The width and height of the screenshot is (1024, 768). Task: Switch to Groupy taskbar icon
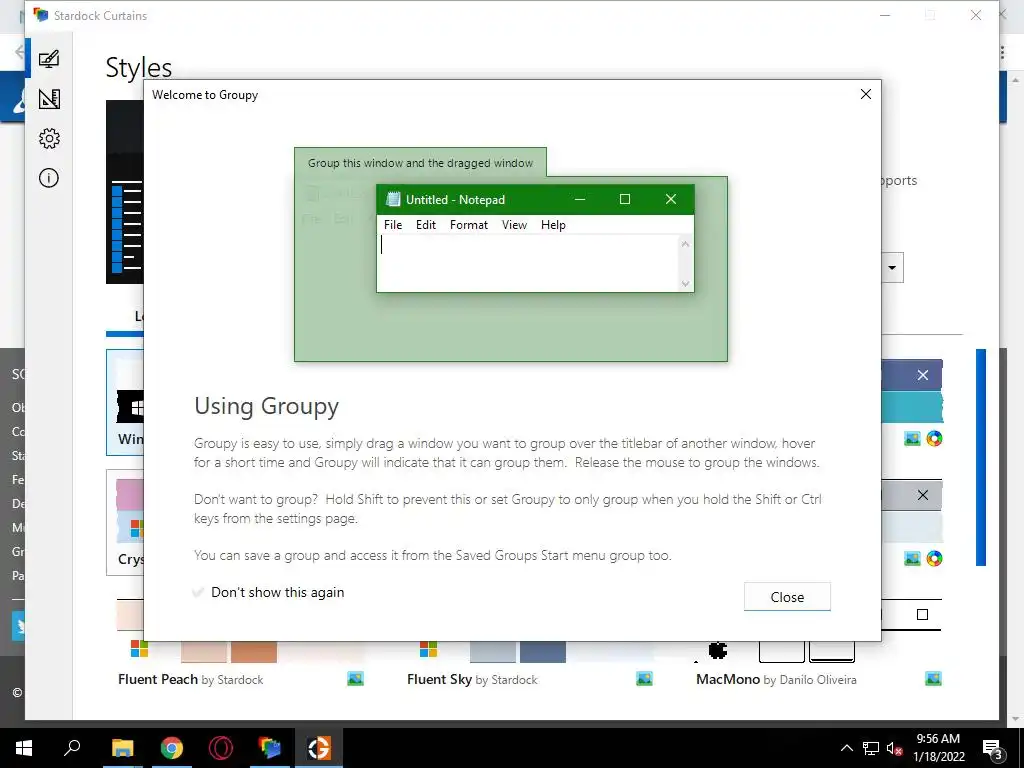coord(319,748)
